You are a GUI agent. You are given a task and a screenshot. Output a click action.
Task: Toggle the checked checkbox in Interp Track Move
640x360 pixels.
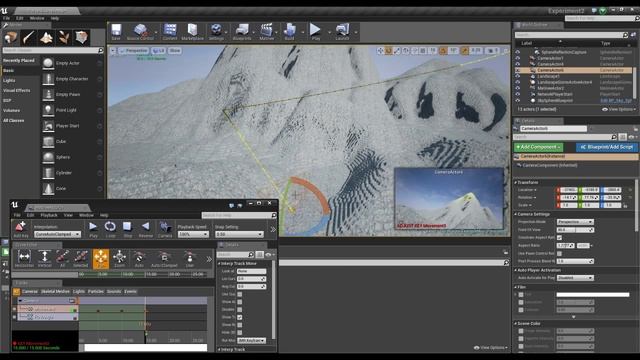[x=240, y=317]
